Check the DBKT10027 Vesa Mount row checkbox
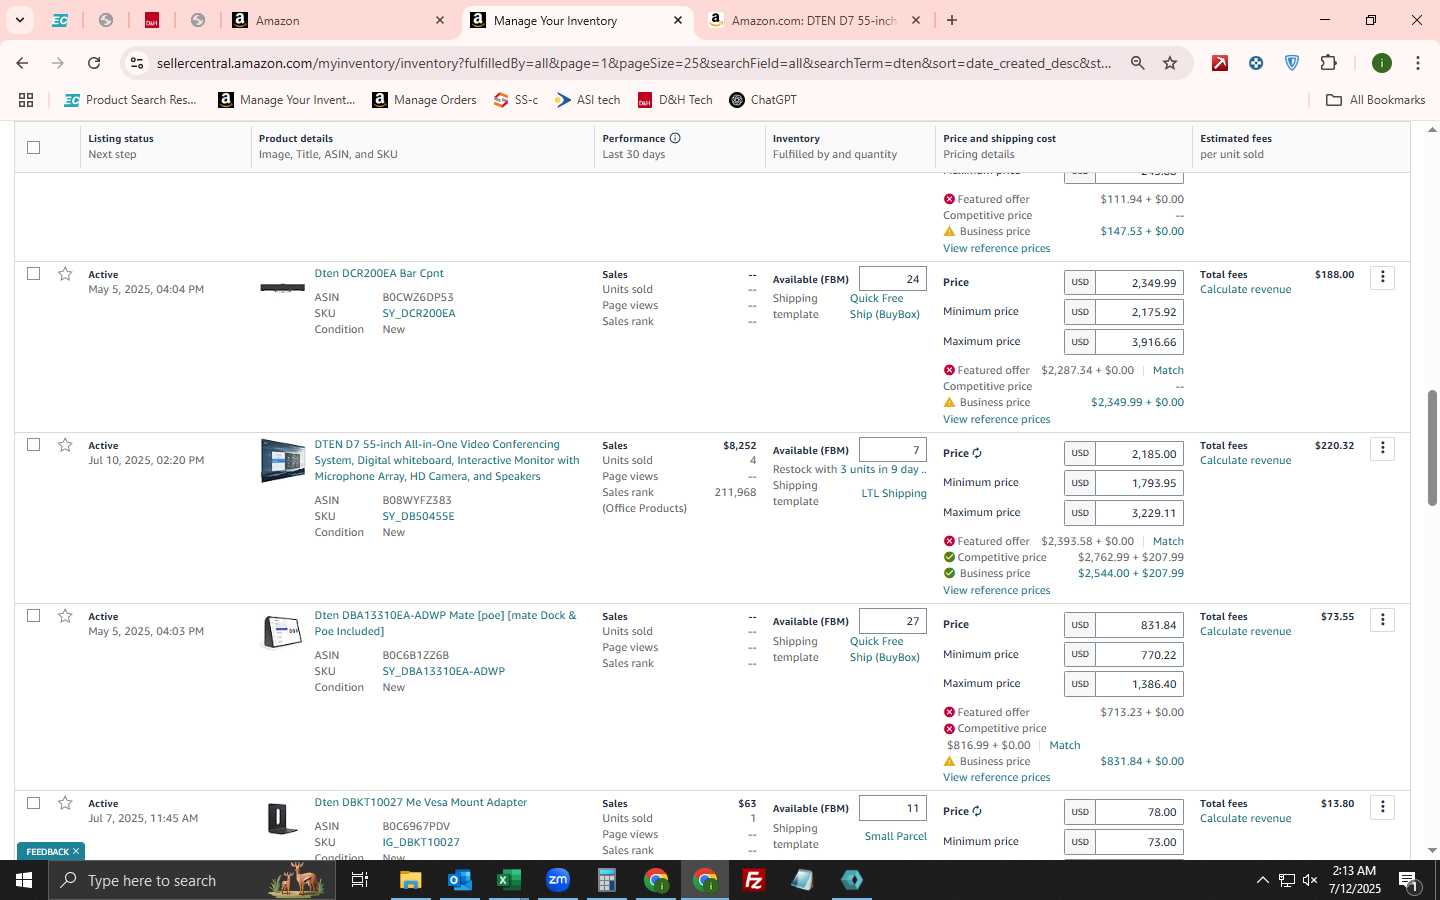Screen dimensions: 1440x900 pos(33,802)
